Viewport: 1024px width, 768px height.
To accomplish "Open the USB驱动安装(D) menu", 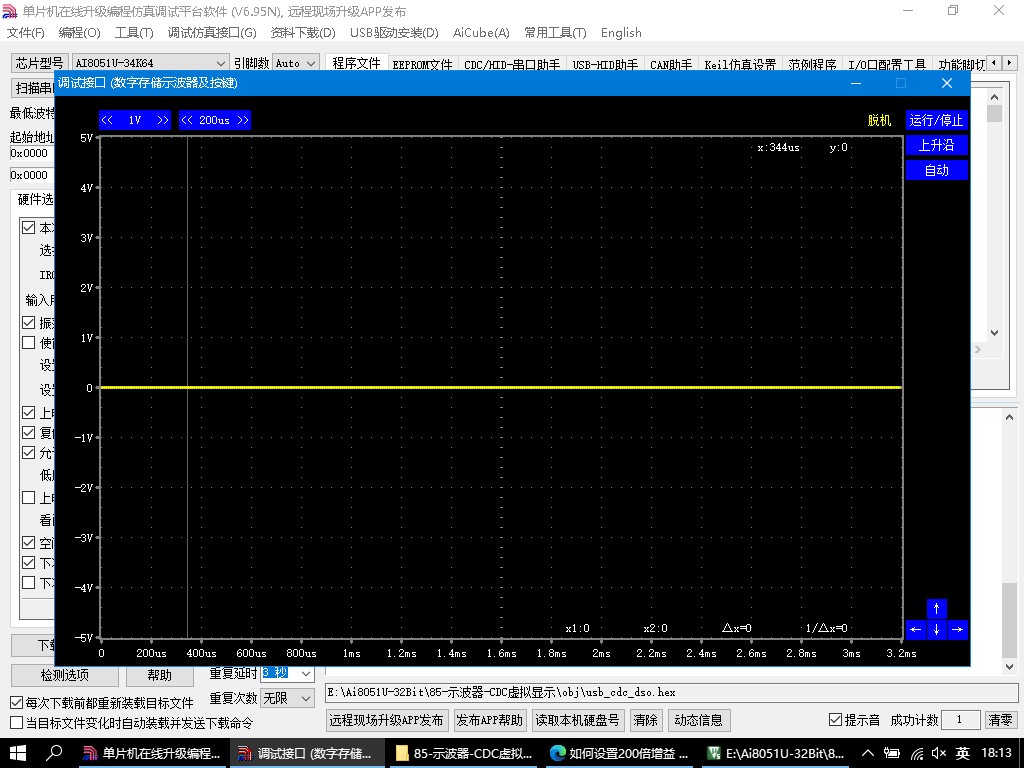I will click(394, 33).
